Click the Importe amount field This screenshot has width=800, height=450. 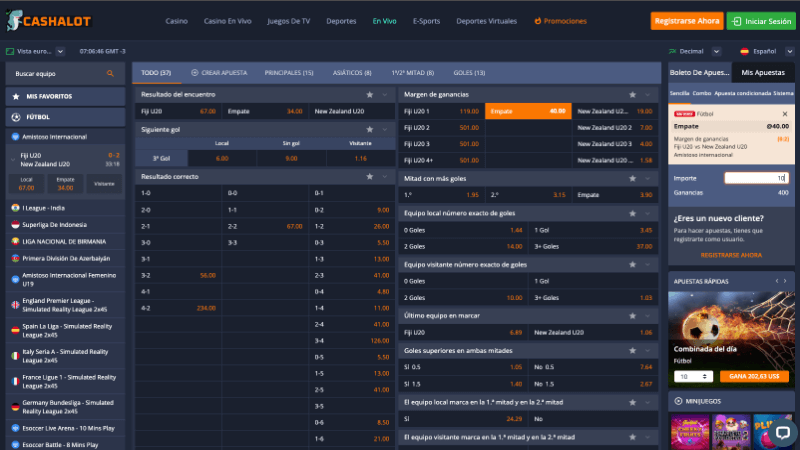coord(756,178)
